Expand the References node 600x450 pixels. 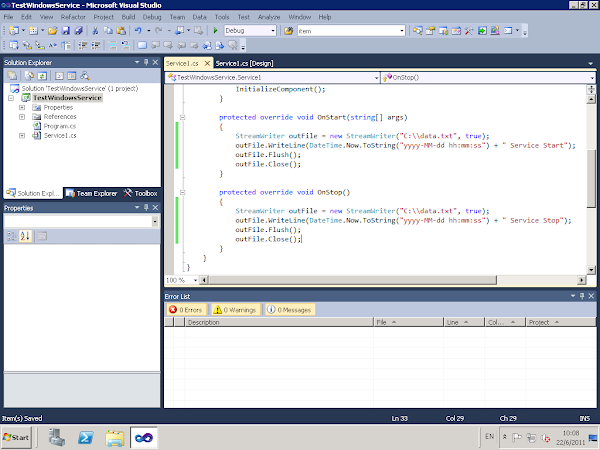(x=22, y=117)
